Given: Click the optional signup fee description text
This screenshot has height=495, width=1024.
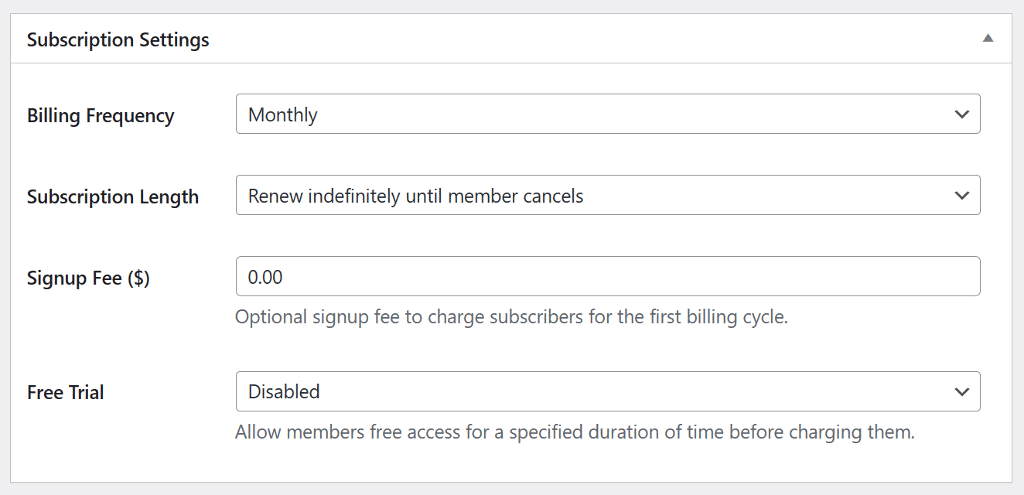Looking at the screenshot, I should click(x=511, y=318).
